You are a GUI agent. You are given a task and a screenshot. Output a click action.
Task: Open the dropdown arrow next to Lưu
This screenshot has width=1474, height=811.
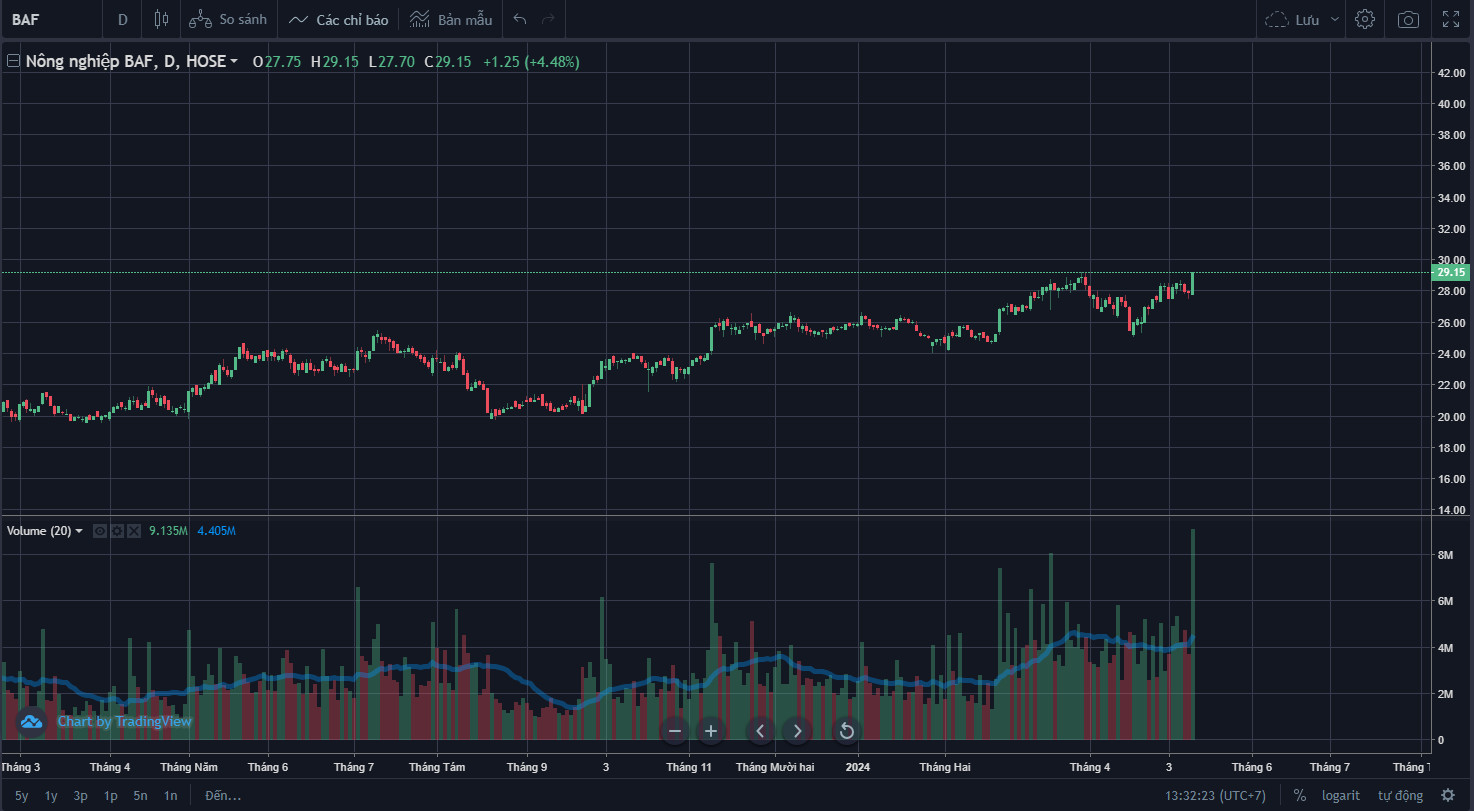click(x=1335, y=19)
